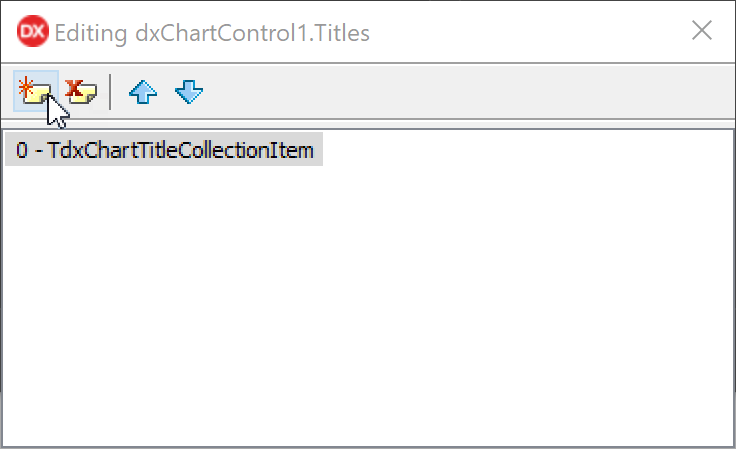Click the red DX logo icon
This screenshot has width=736, height=449.
(x=32, y=32)
